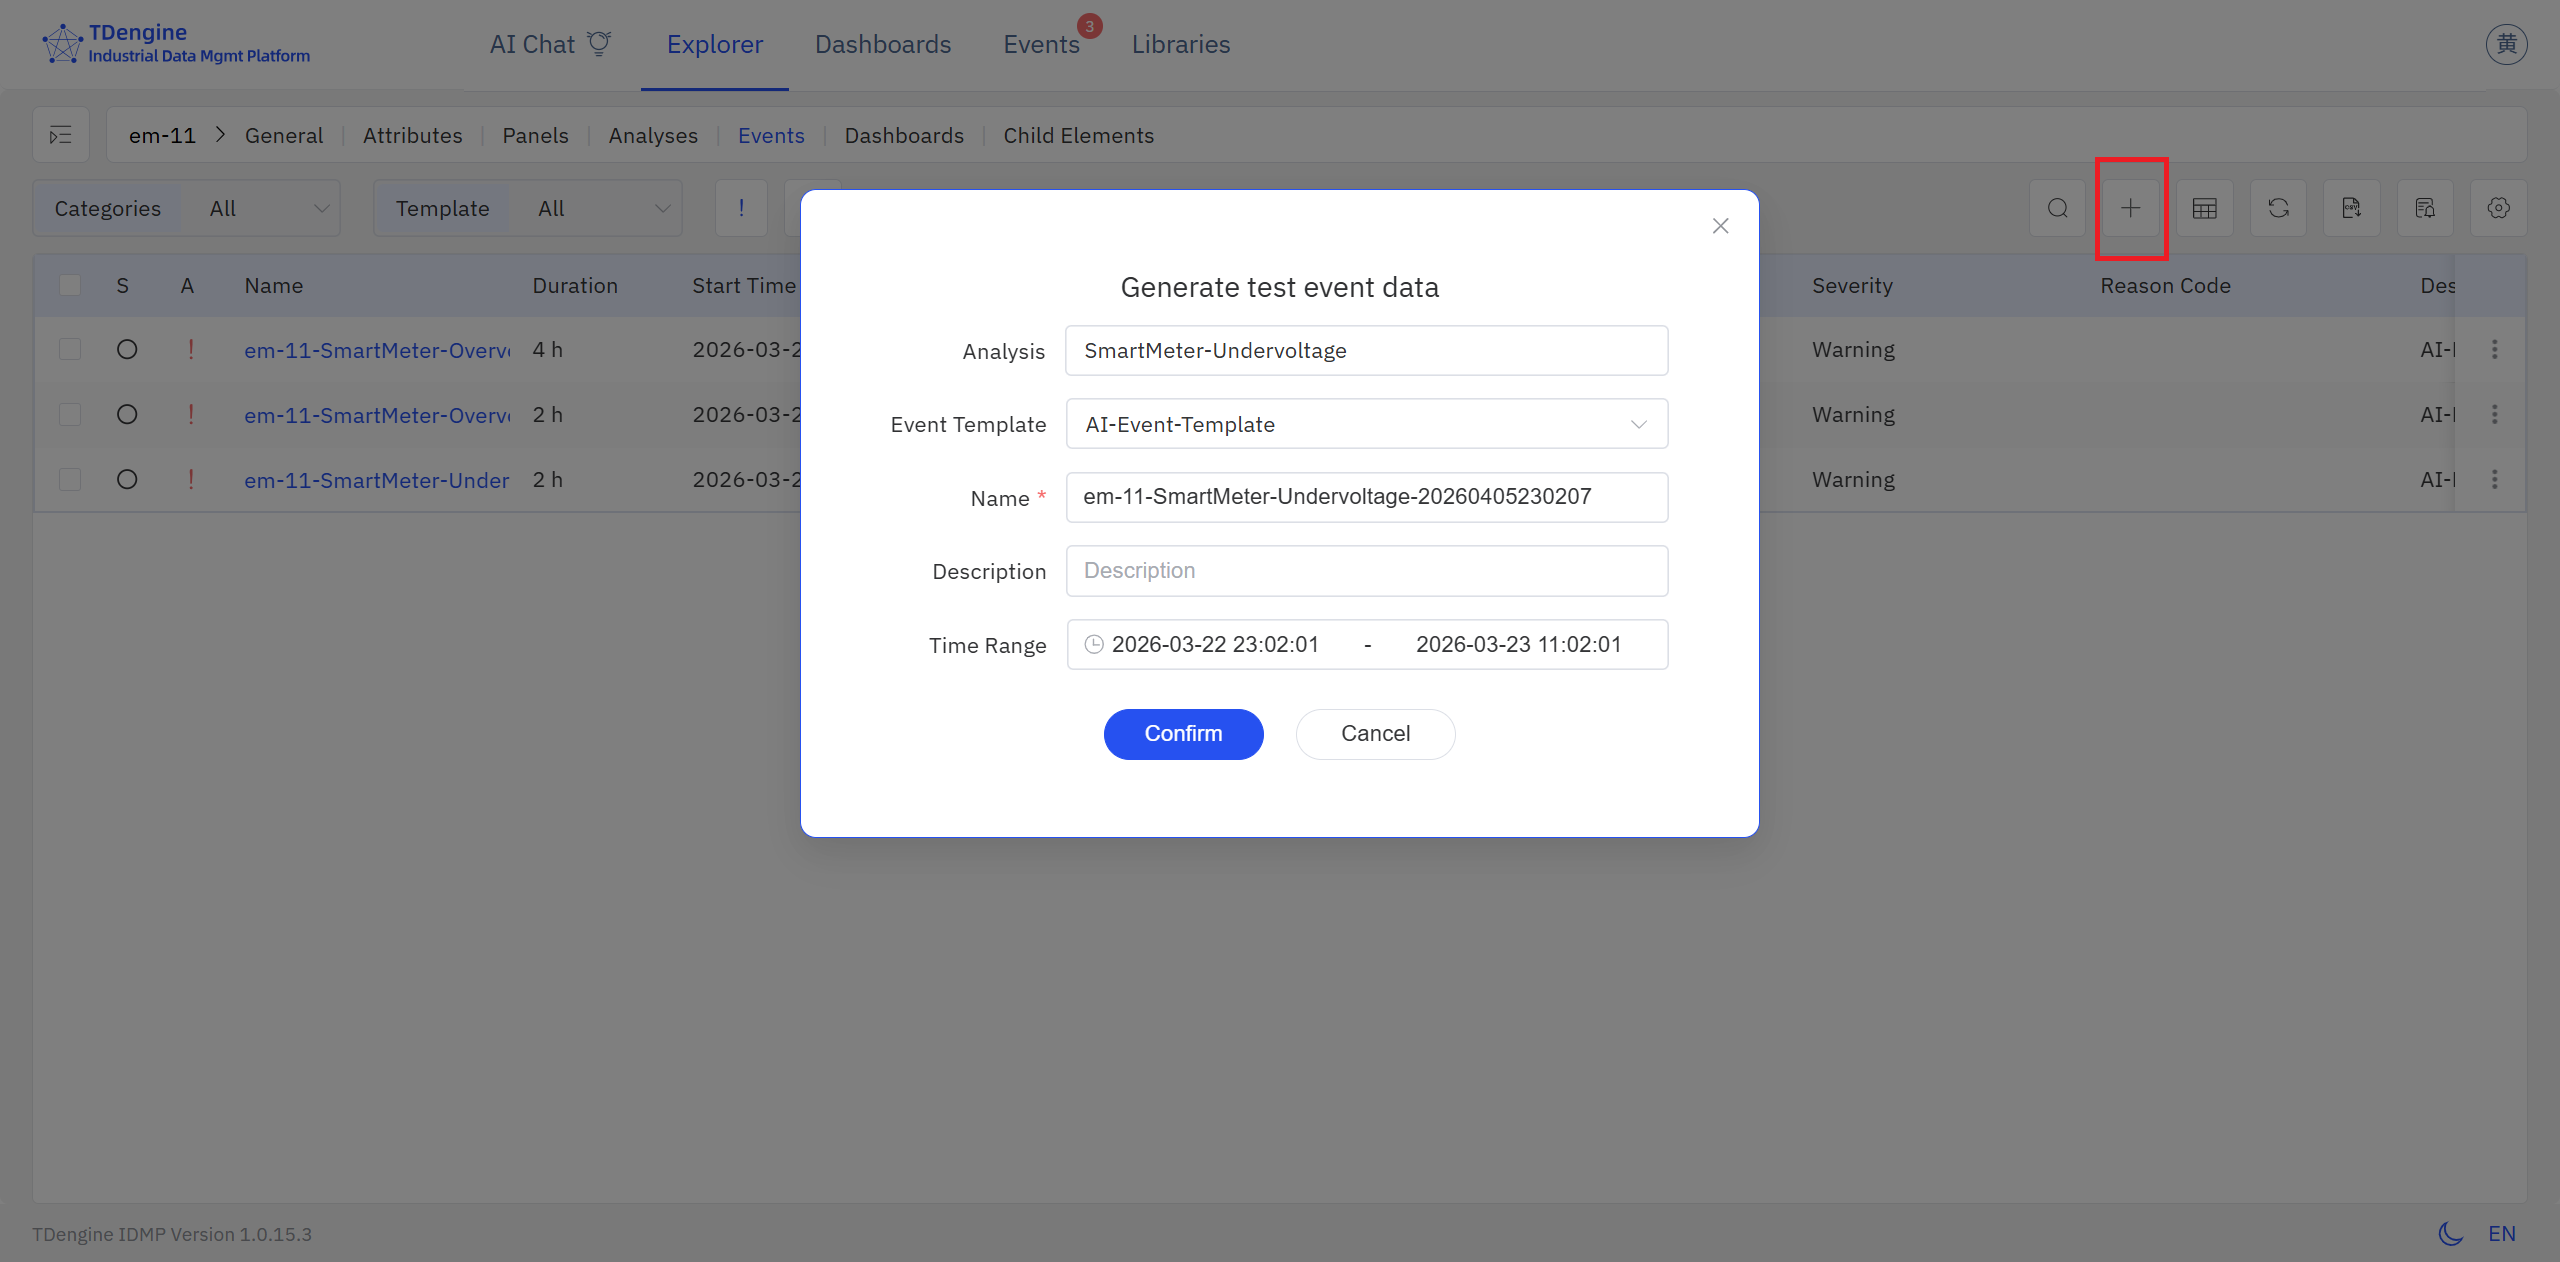The width and height of the screenshot is (2560, 1262).
Task: Open the Analyses sub-tab
Action: tap(653, 135)
